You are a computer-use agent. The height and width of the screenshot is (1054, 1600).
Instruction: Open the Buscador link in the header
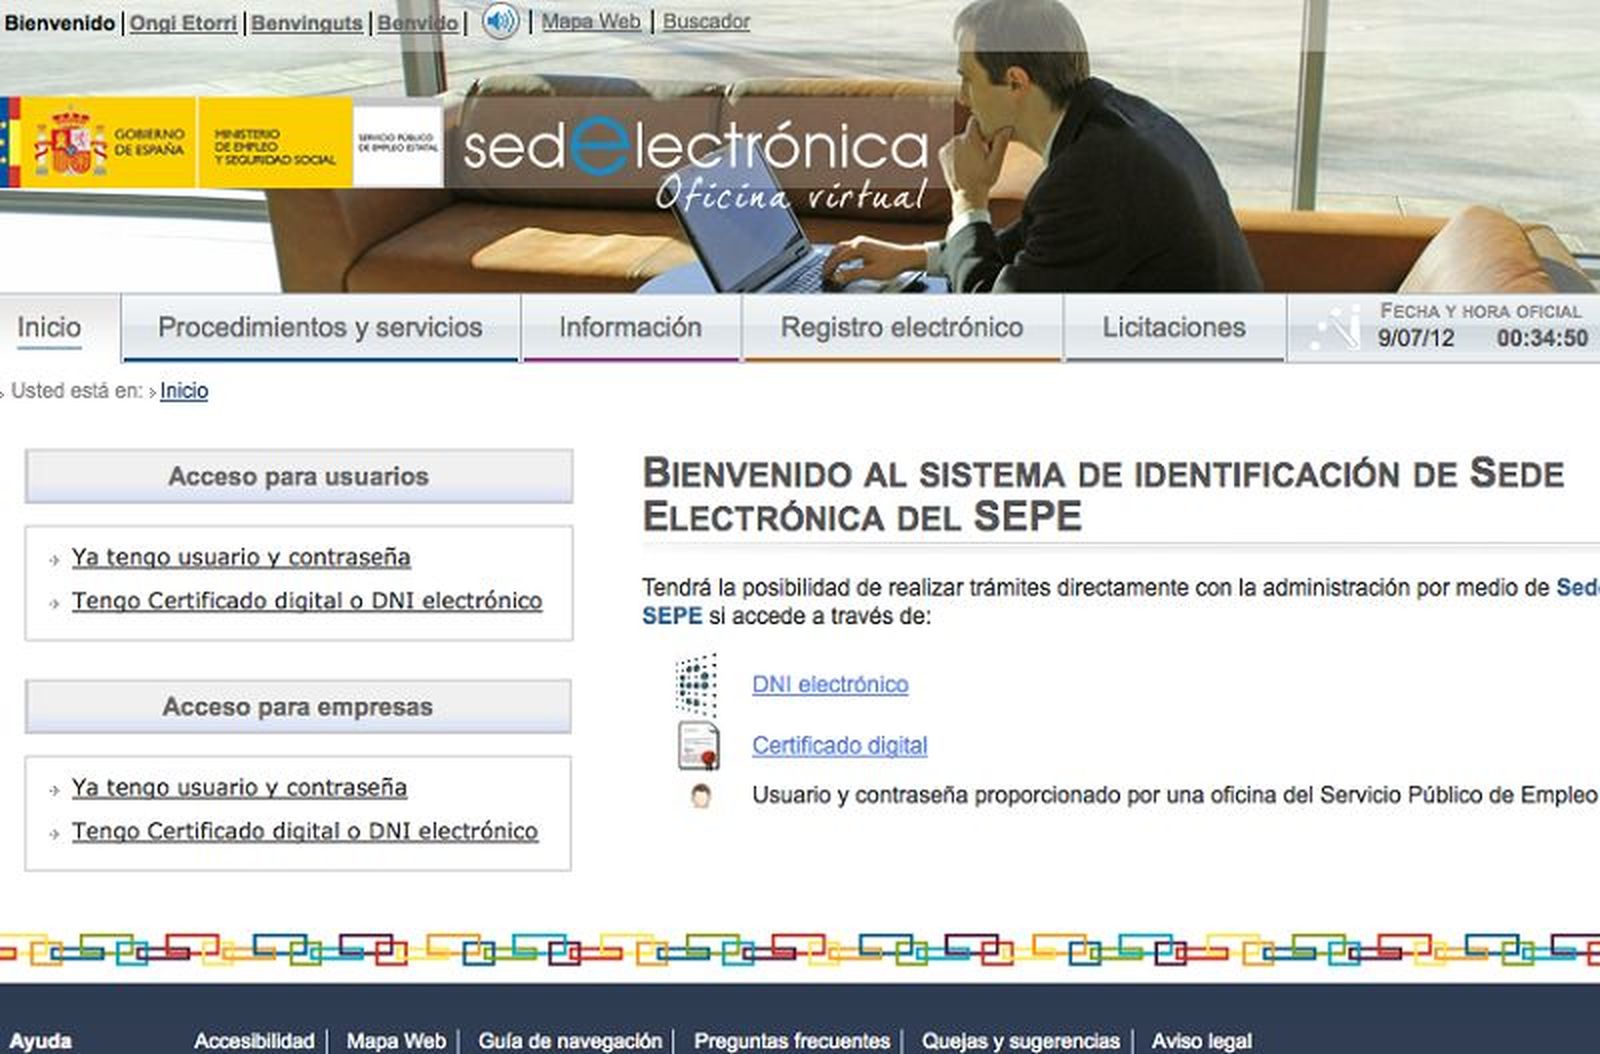706,21
